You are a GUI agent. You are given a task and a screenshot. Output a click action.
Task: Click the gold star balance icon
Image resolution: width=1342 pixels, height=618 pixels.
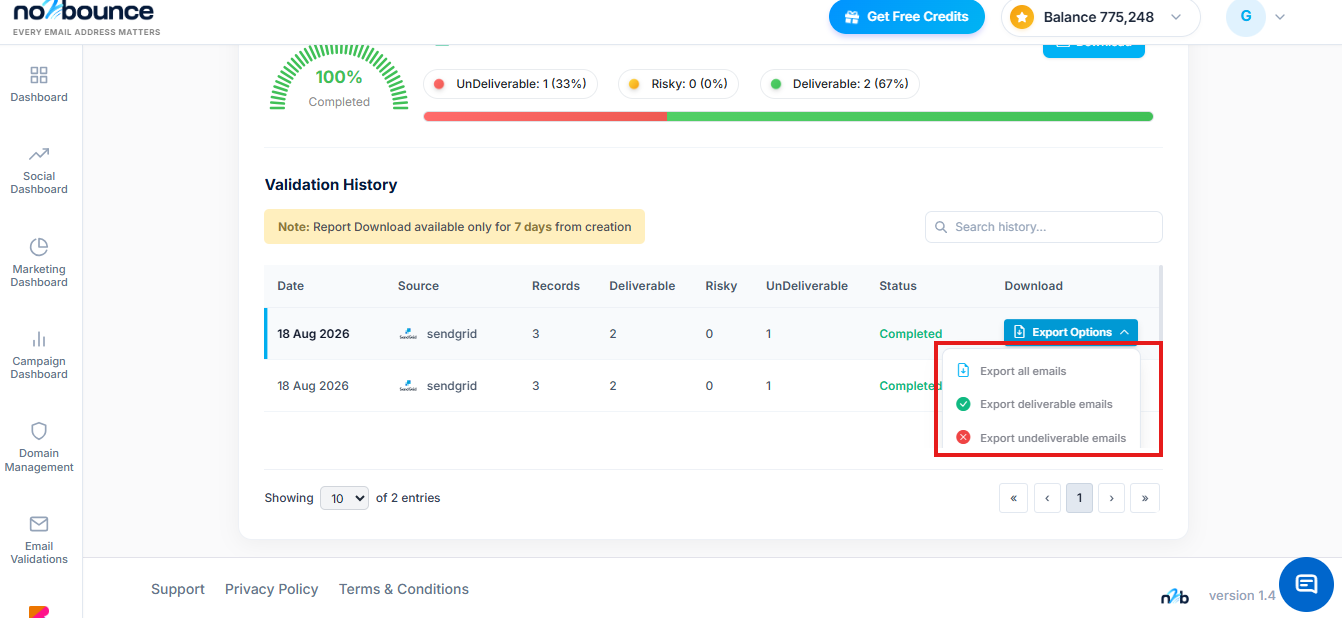click(x=1021, y=17)
